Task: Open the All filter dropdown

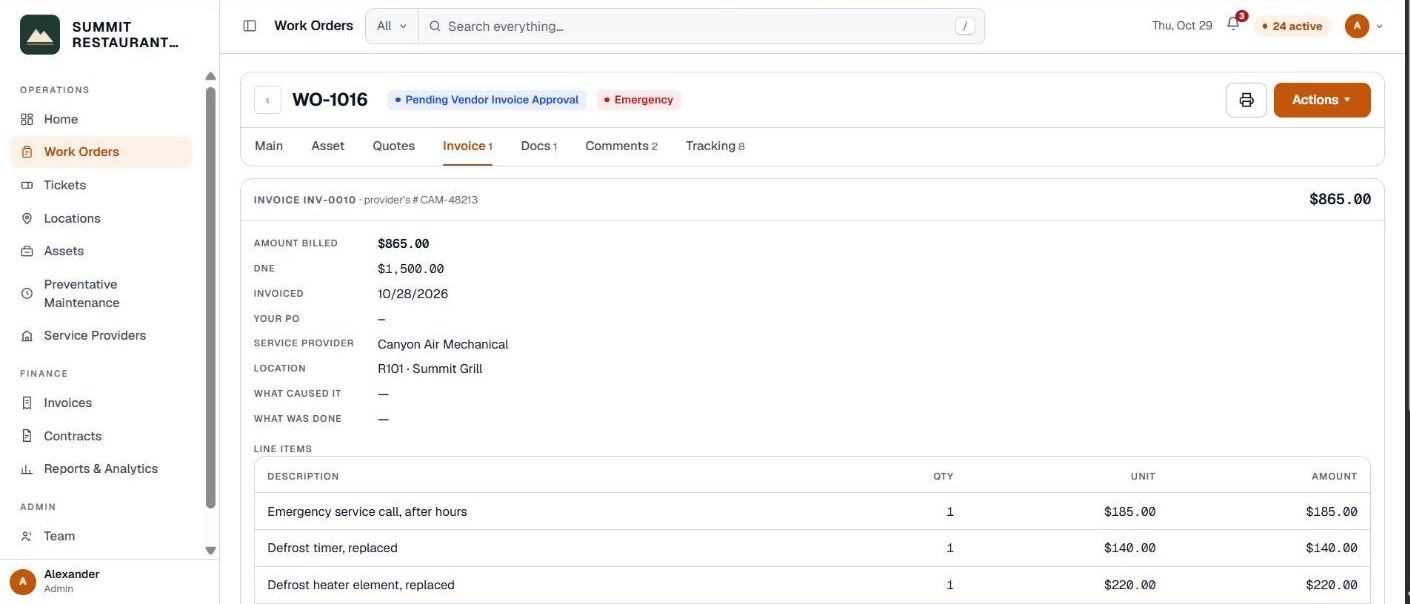Action: (x=391, y=26)
